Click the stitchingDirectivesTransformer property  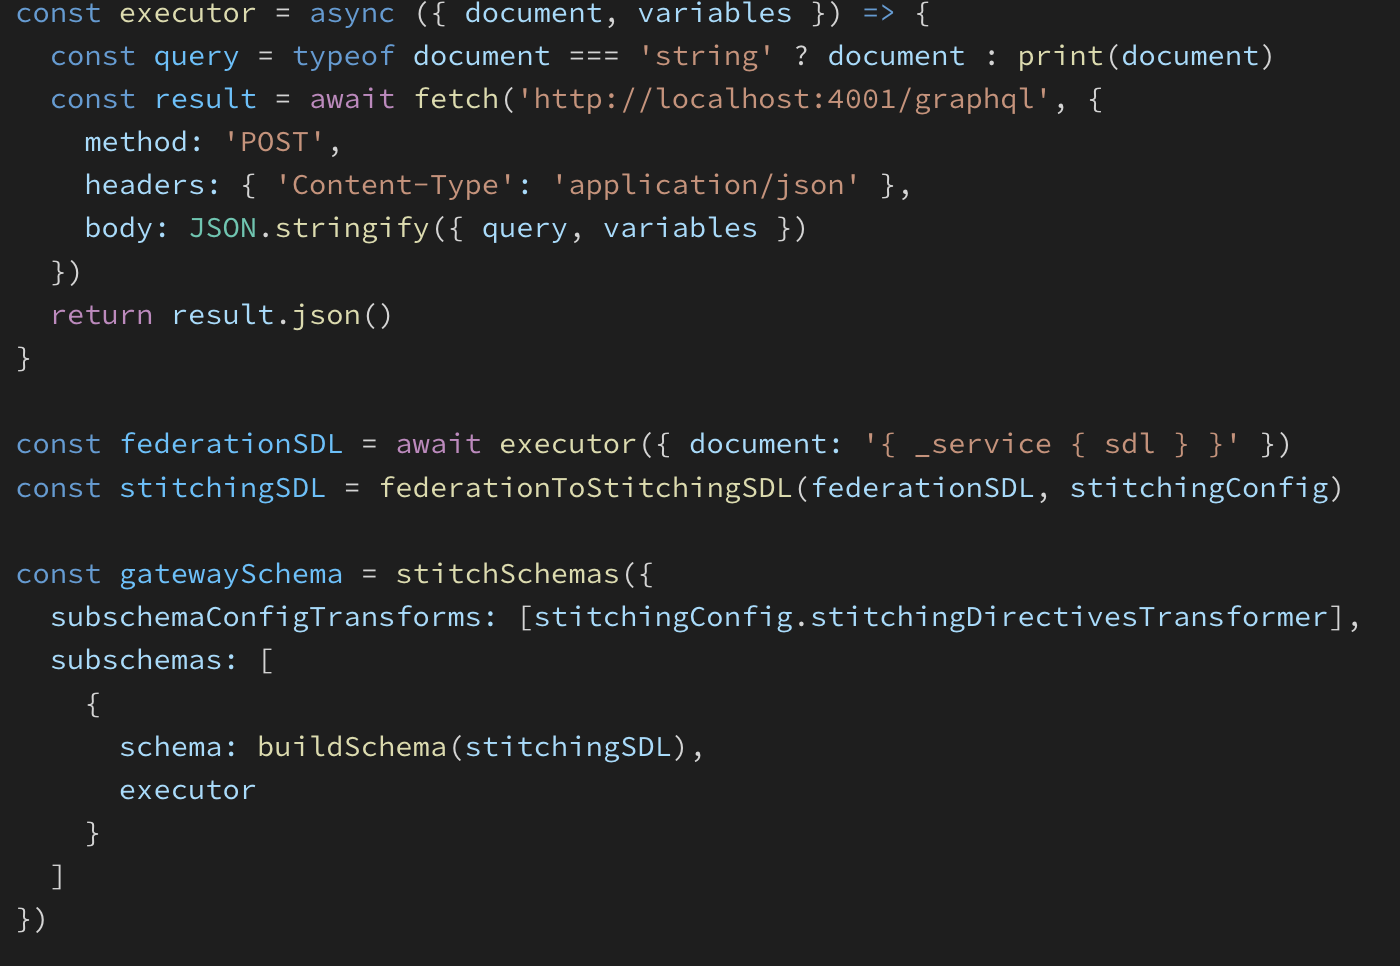click(x=1068, y=618)
